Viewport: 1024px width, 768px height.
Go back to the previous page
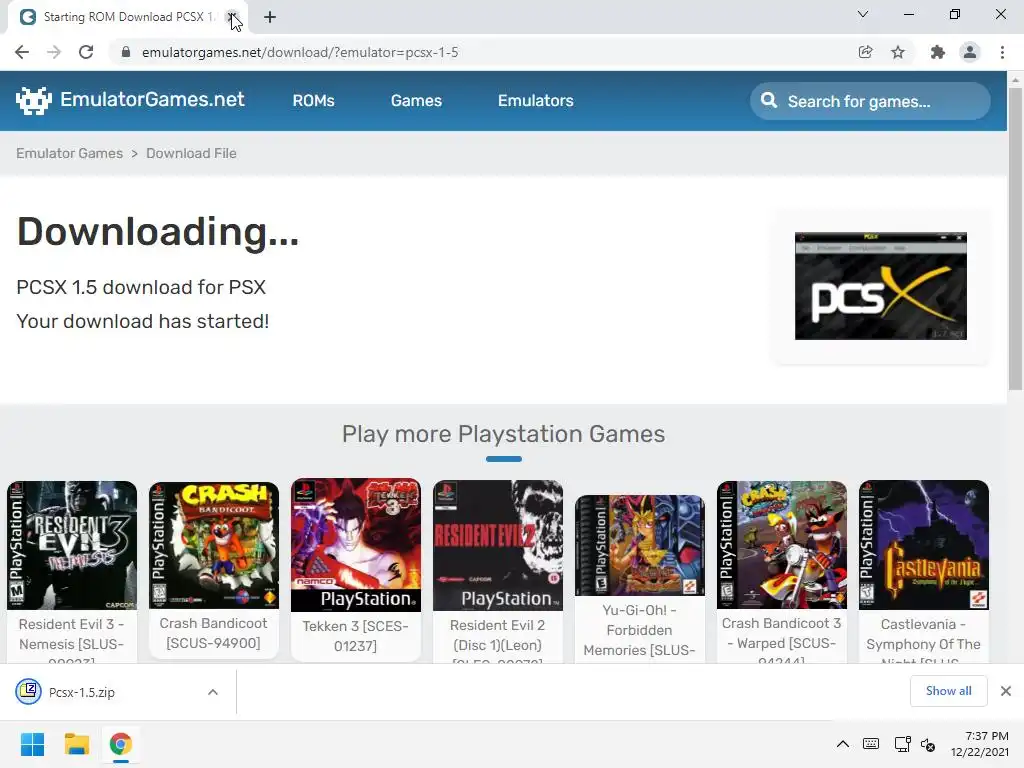(22, 52)
